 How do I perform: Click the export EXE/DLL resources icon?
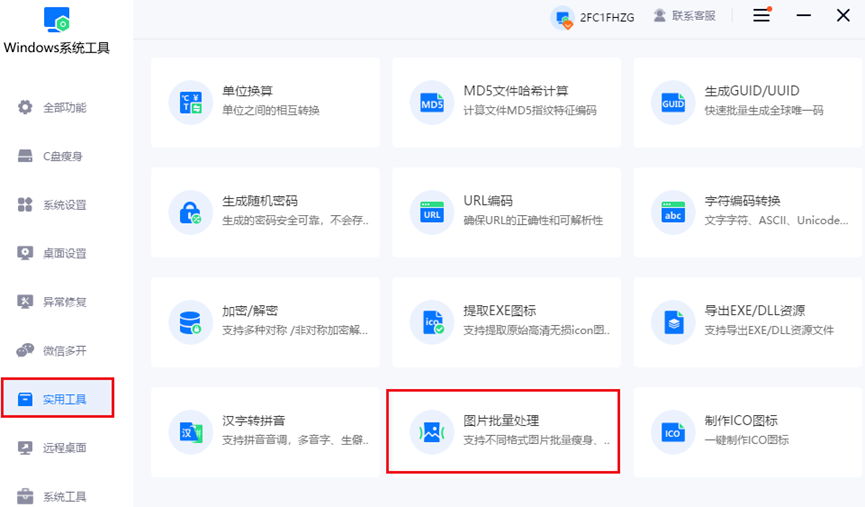673,322
